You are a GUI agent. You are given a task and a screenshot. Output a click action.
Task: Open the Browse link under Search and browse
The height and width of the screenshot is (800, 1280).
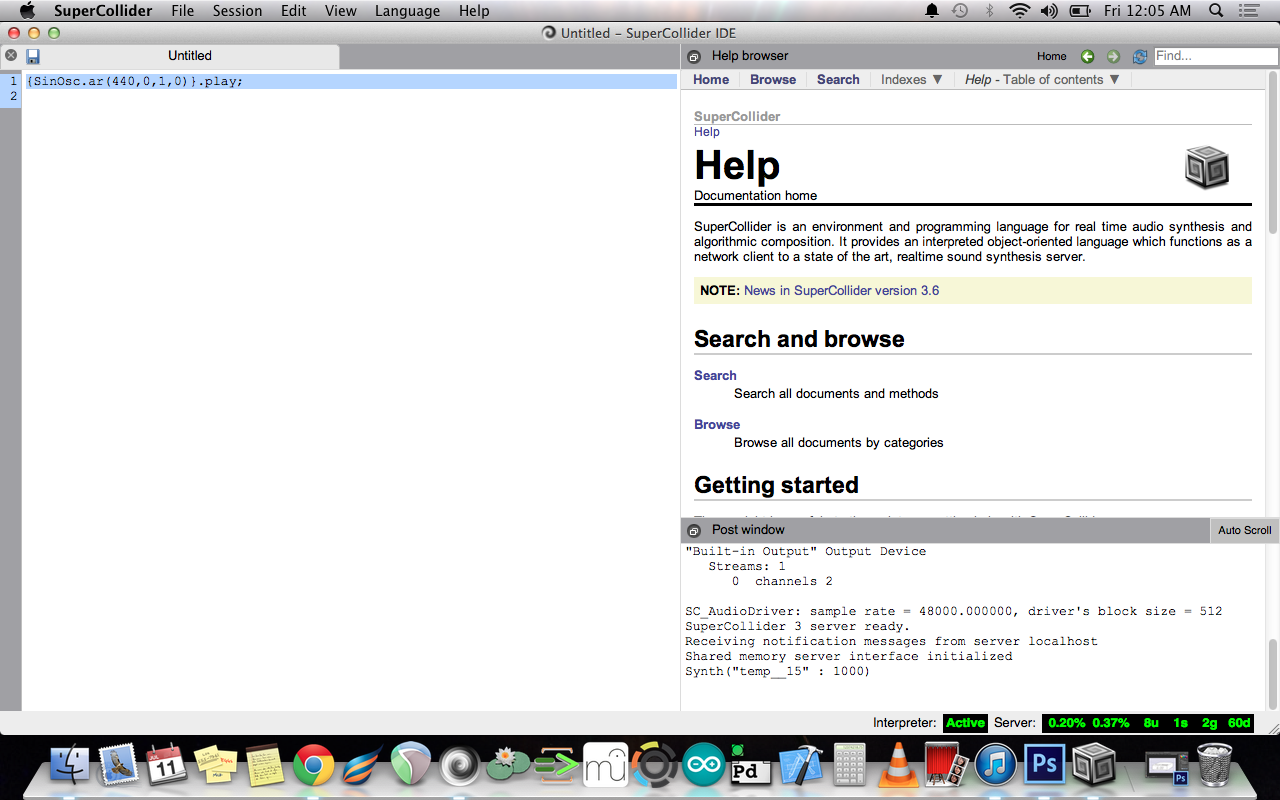pyautogui.click(x=717, y=424)
